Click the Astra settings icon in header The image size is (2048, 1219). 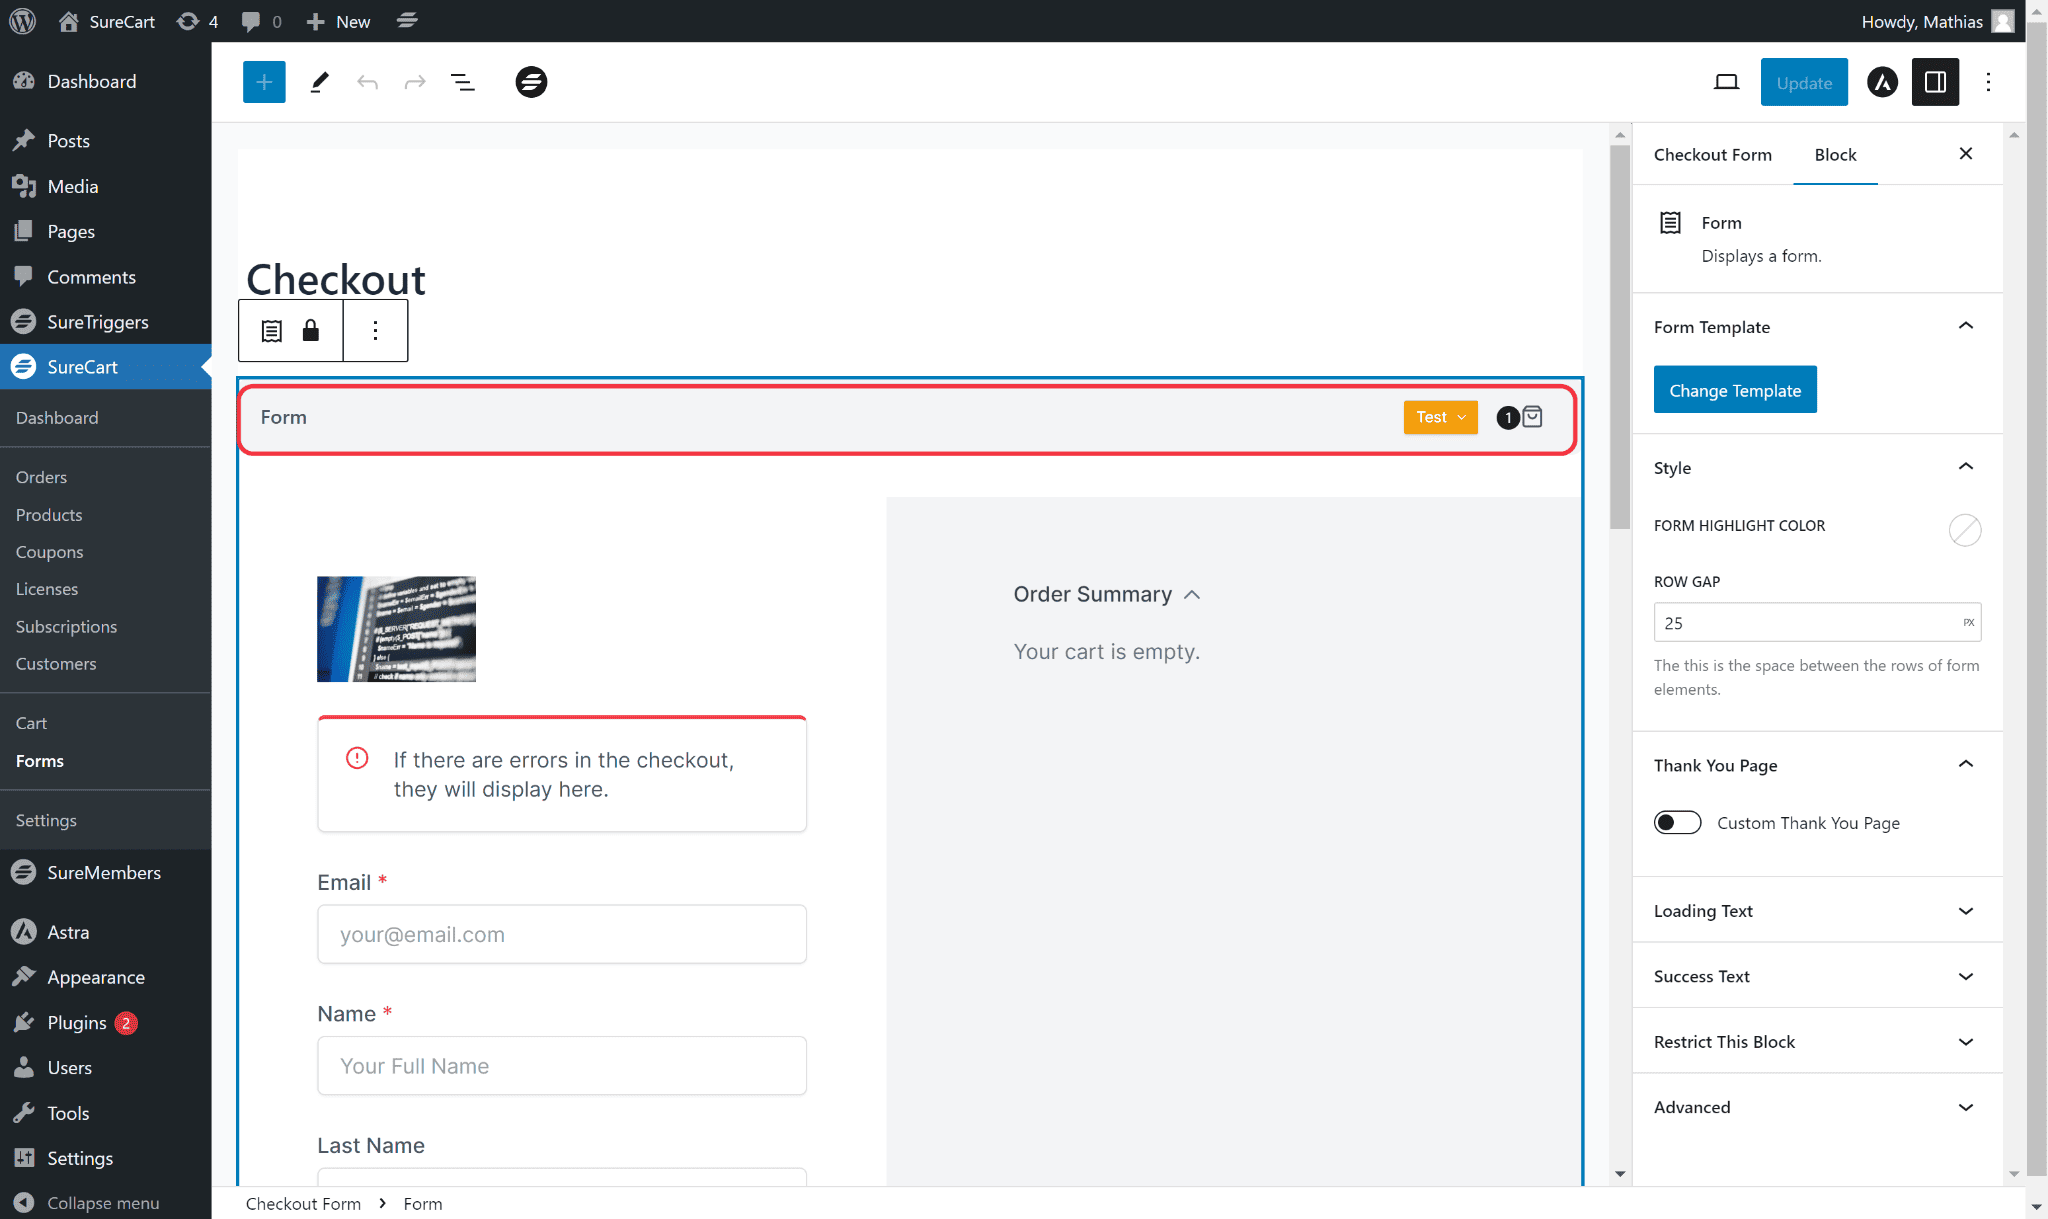[1882, 82]
